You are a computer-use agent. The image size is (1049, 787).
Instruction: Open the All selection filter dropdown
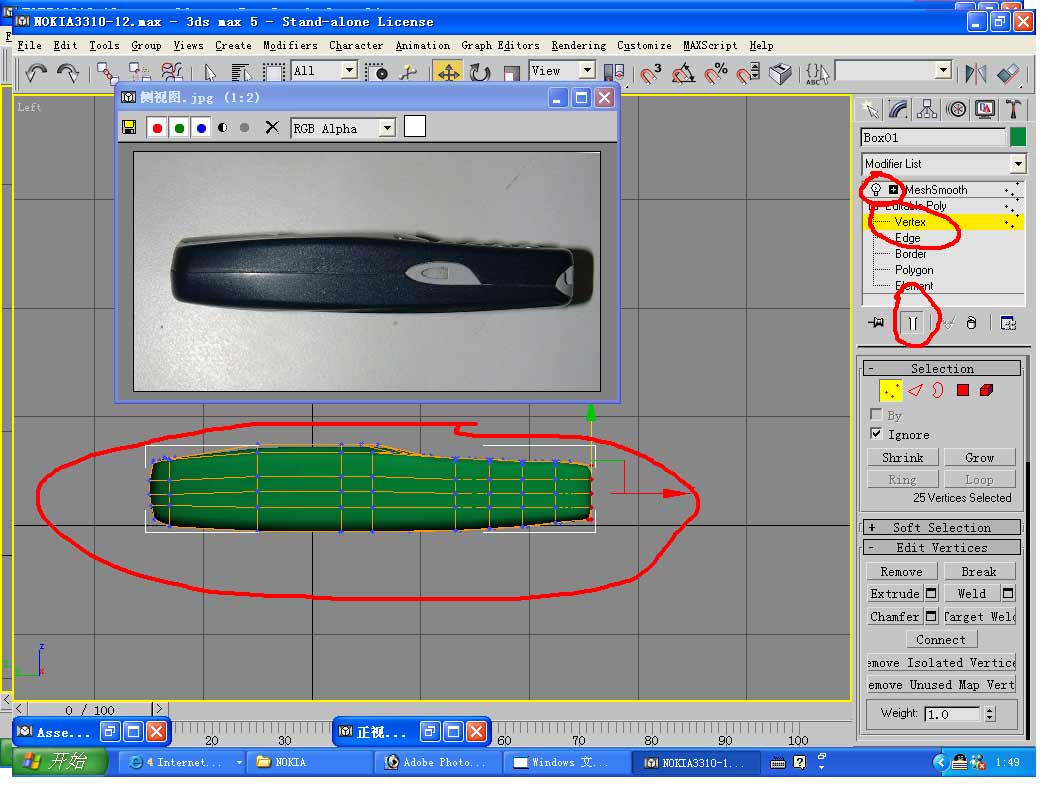(x=349, y=70)
